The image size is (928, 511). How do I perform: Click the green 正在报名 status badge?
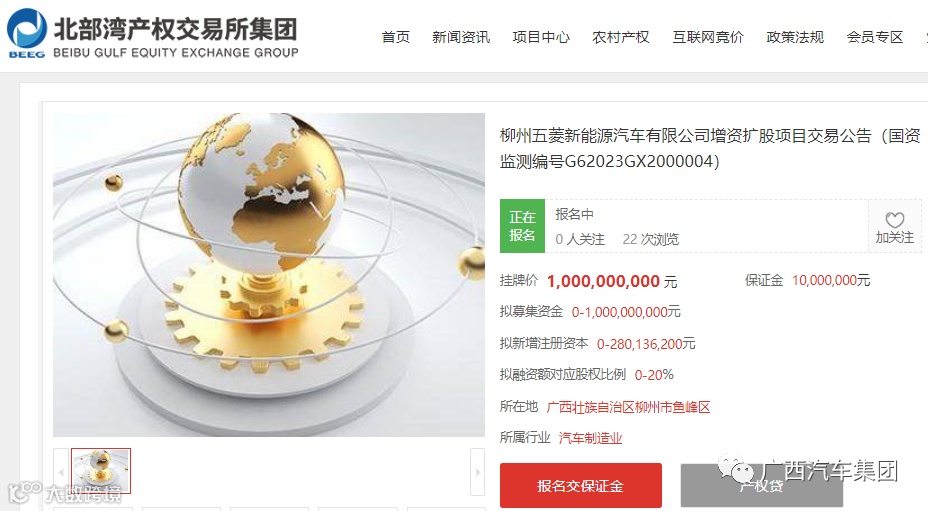[522, 226]
